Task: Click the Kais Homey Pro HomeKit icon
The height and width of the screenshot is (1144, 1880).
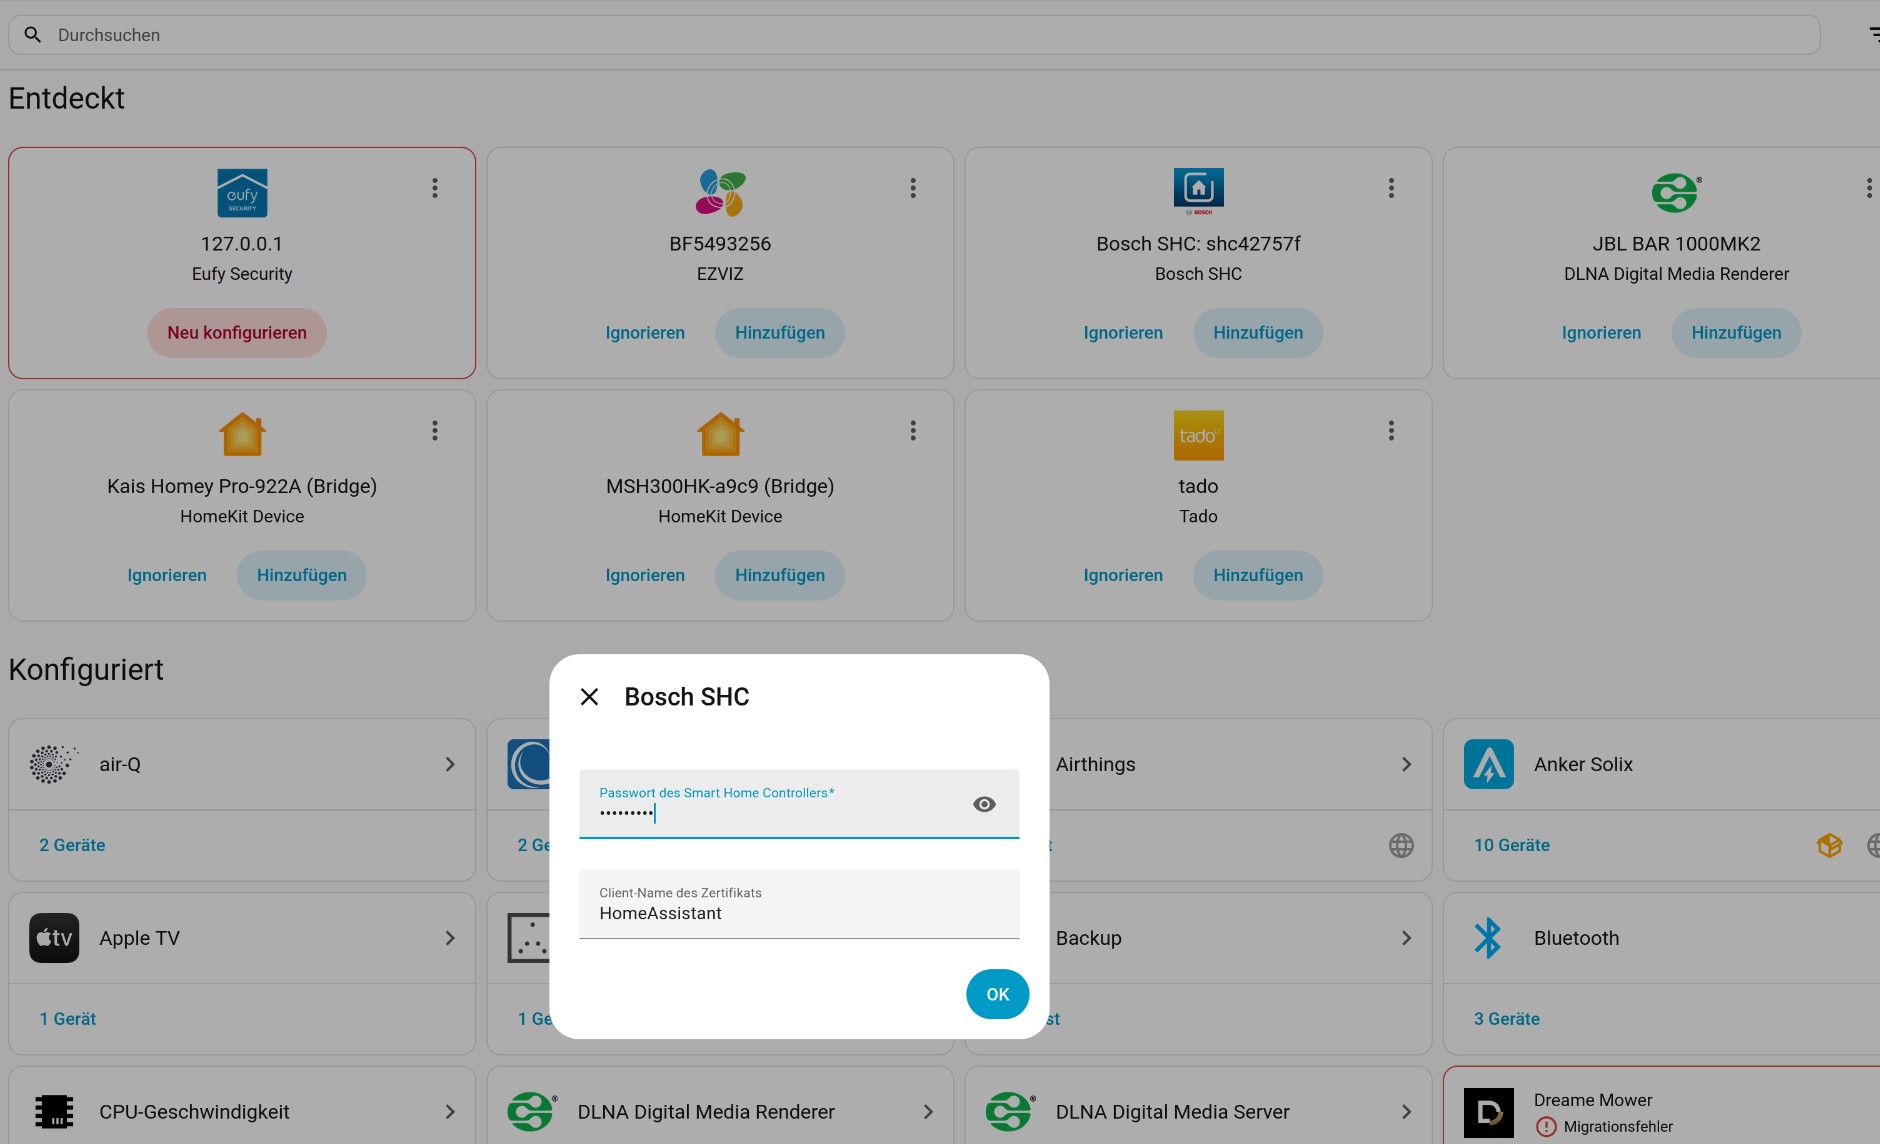Action: click(x=242, y=435)
